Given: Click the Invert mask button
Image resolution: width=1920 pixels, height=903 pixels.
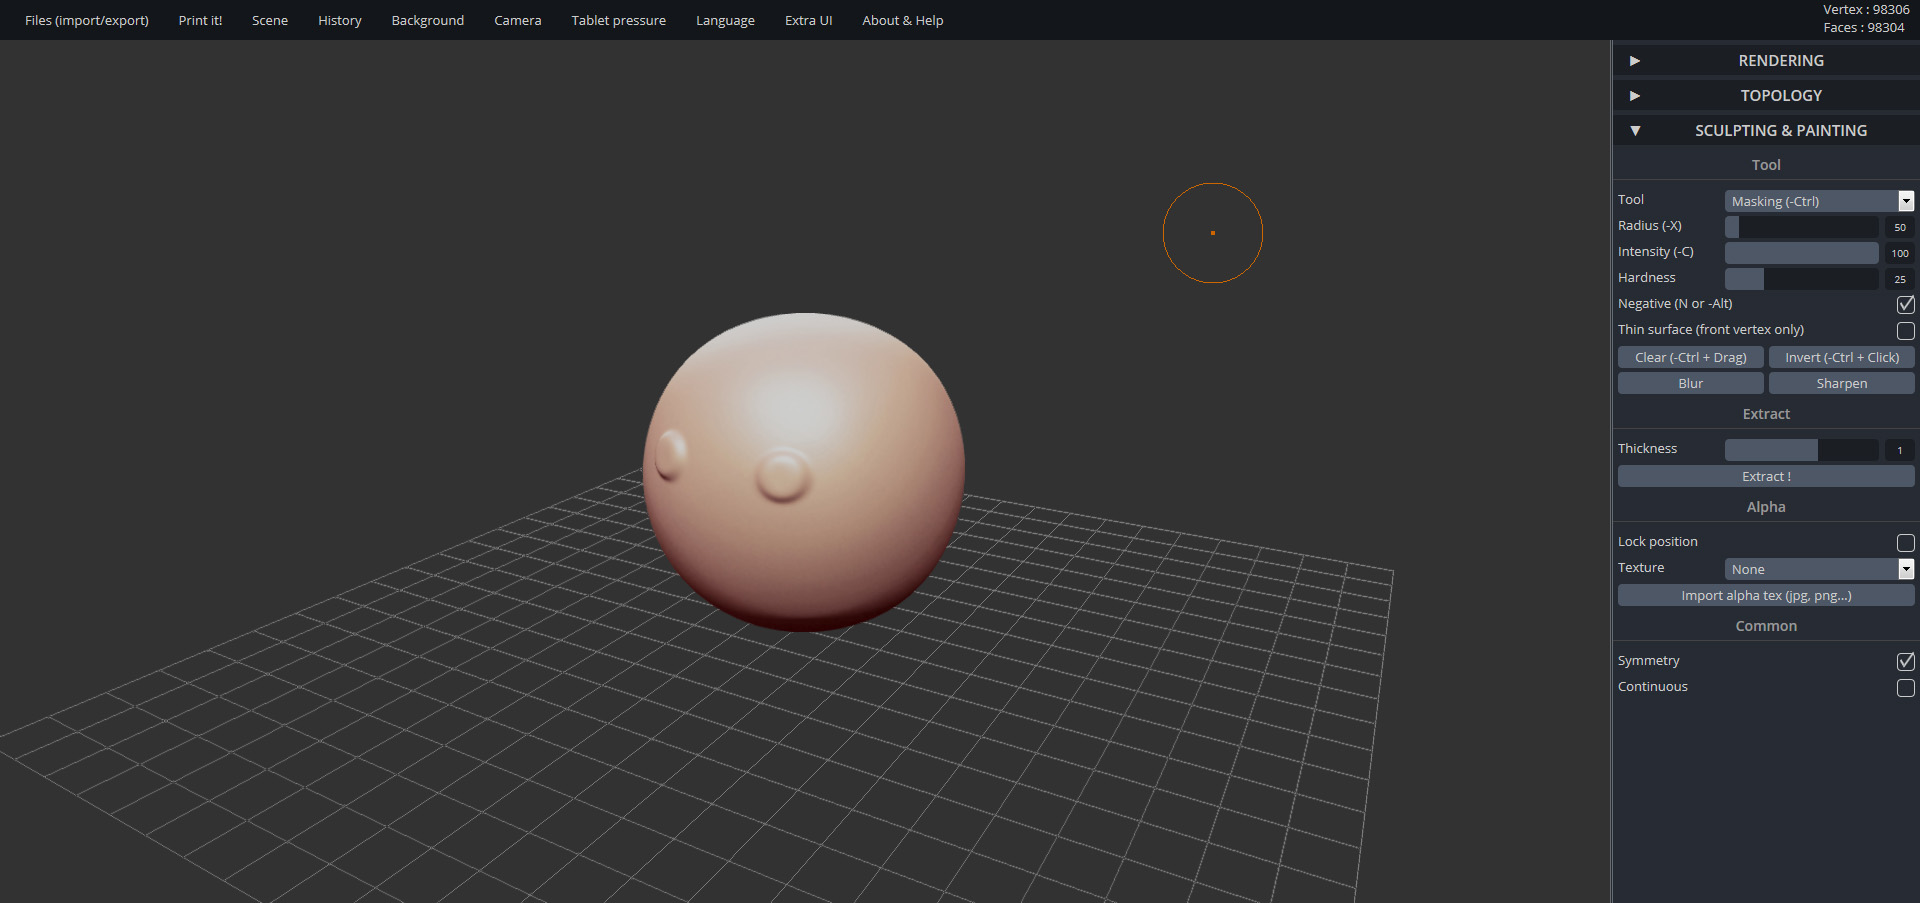Looking at the screenshot, I should pyautogui.click(x=1841, y=357).
